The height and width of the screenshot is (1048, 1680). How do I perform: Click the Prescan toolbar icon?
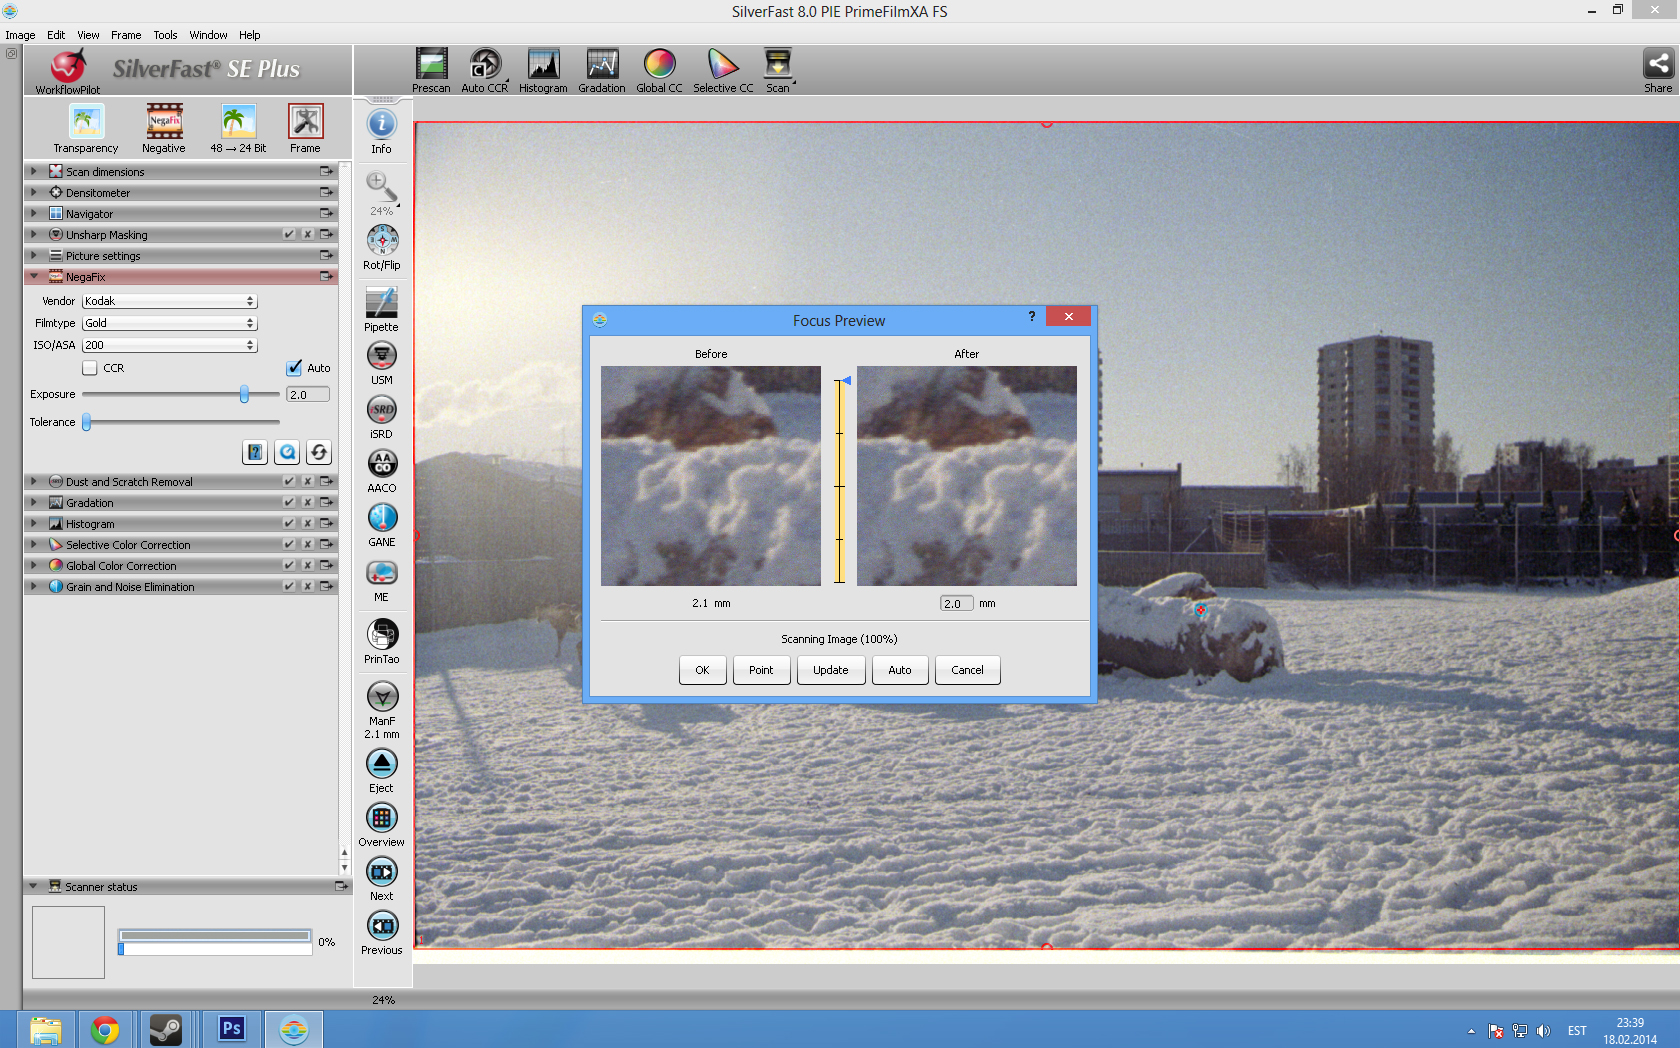(x=431, y=64)
